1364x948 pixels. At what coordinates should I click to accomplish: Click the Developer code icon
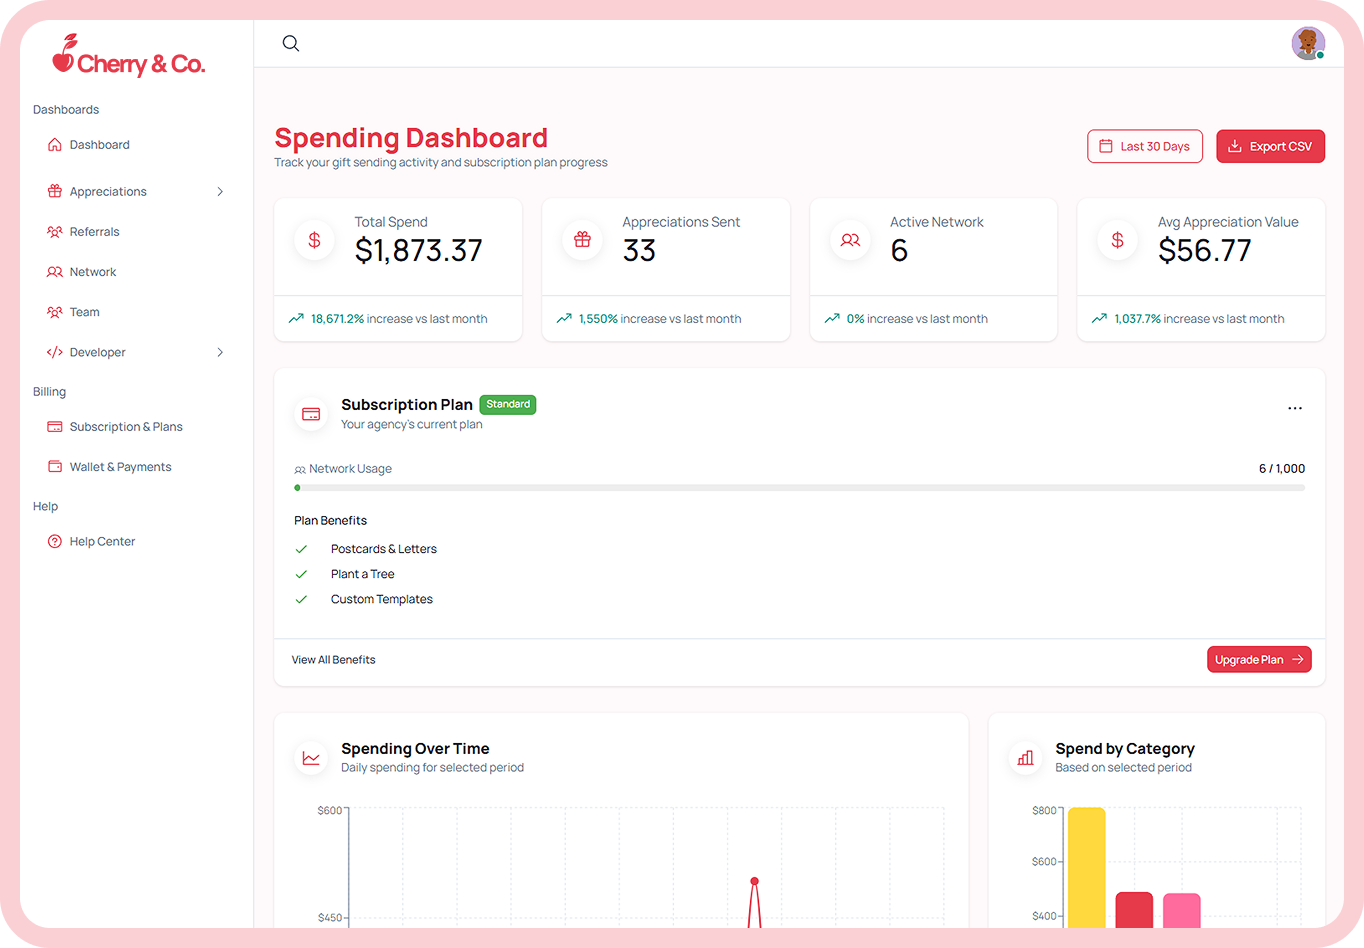(x=55, y=352)
